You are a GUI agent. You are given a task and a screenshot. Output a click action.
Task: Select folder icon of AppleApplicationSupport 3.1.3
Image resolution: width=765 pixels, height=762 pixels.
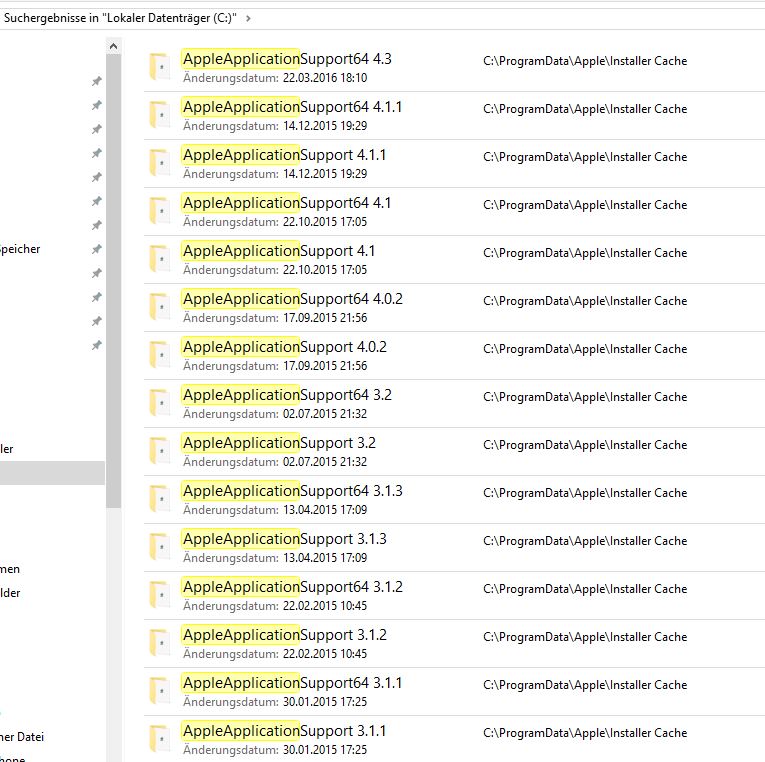point(160,547)
